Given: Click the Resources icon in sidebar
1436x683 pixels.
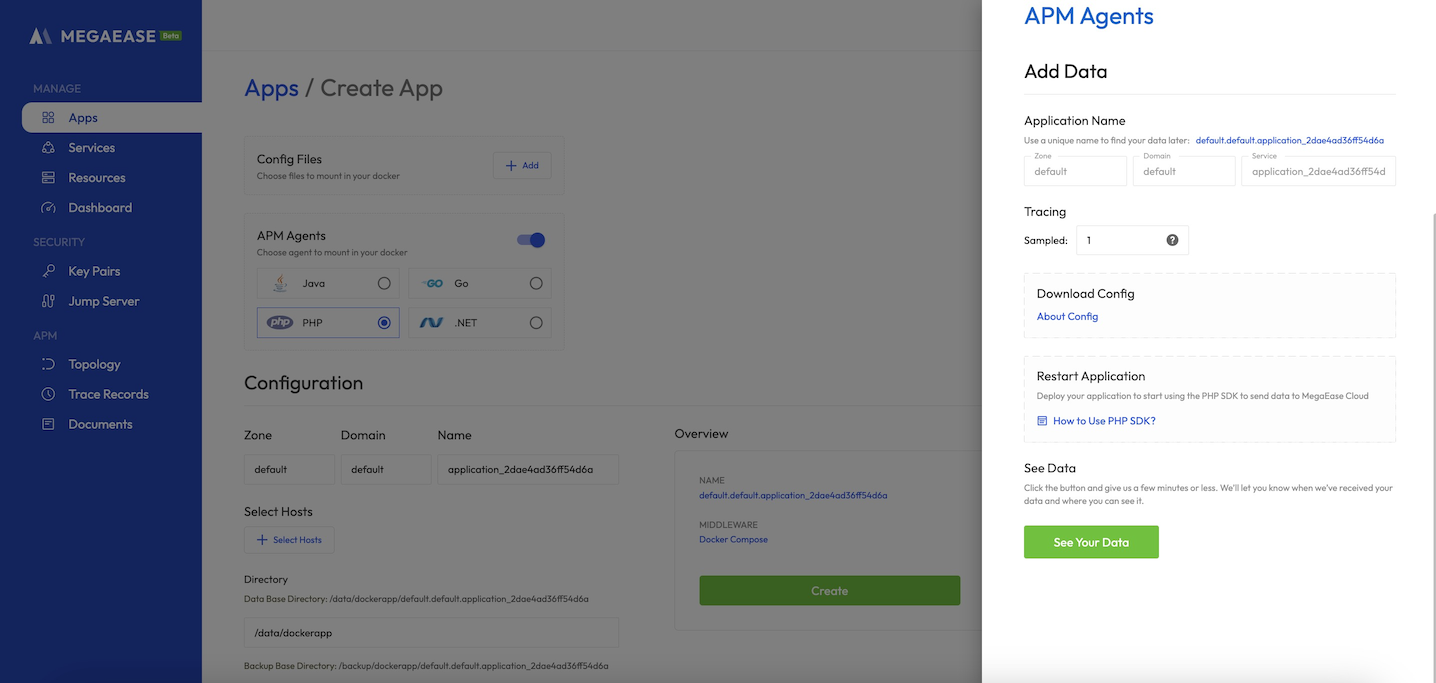Looking at the screenshot, I should point(48,178).
